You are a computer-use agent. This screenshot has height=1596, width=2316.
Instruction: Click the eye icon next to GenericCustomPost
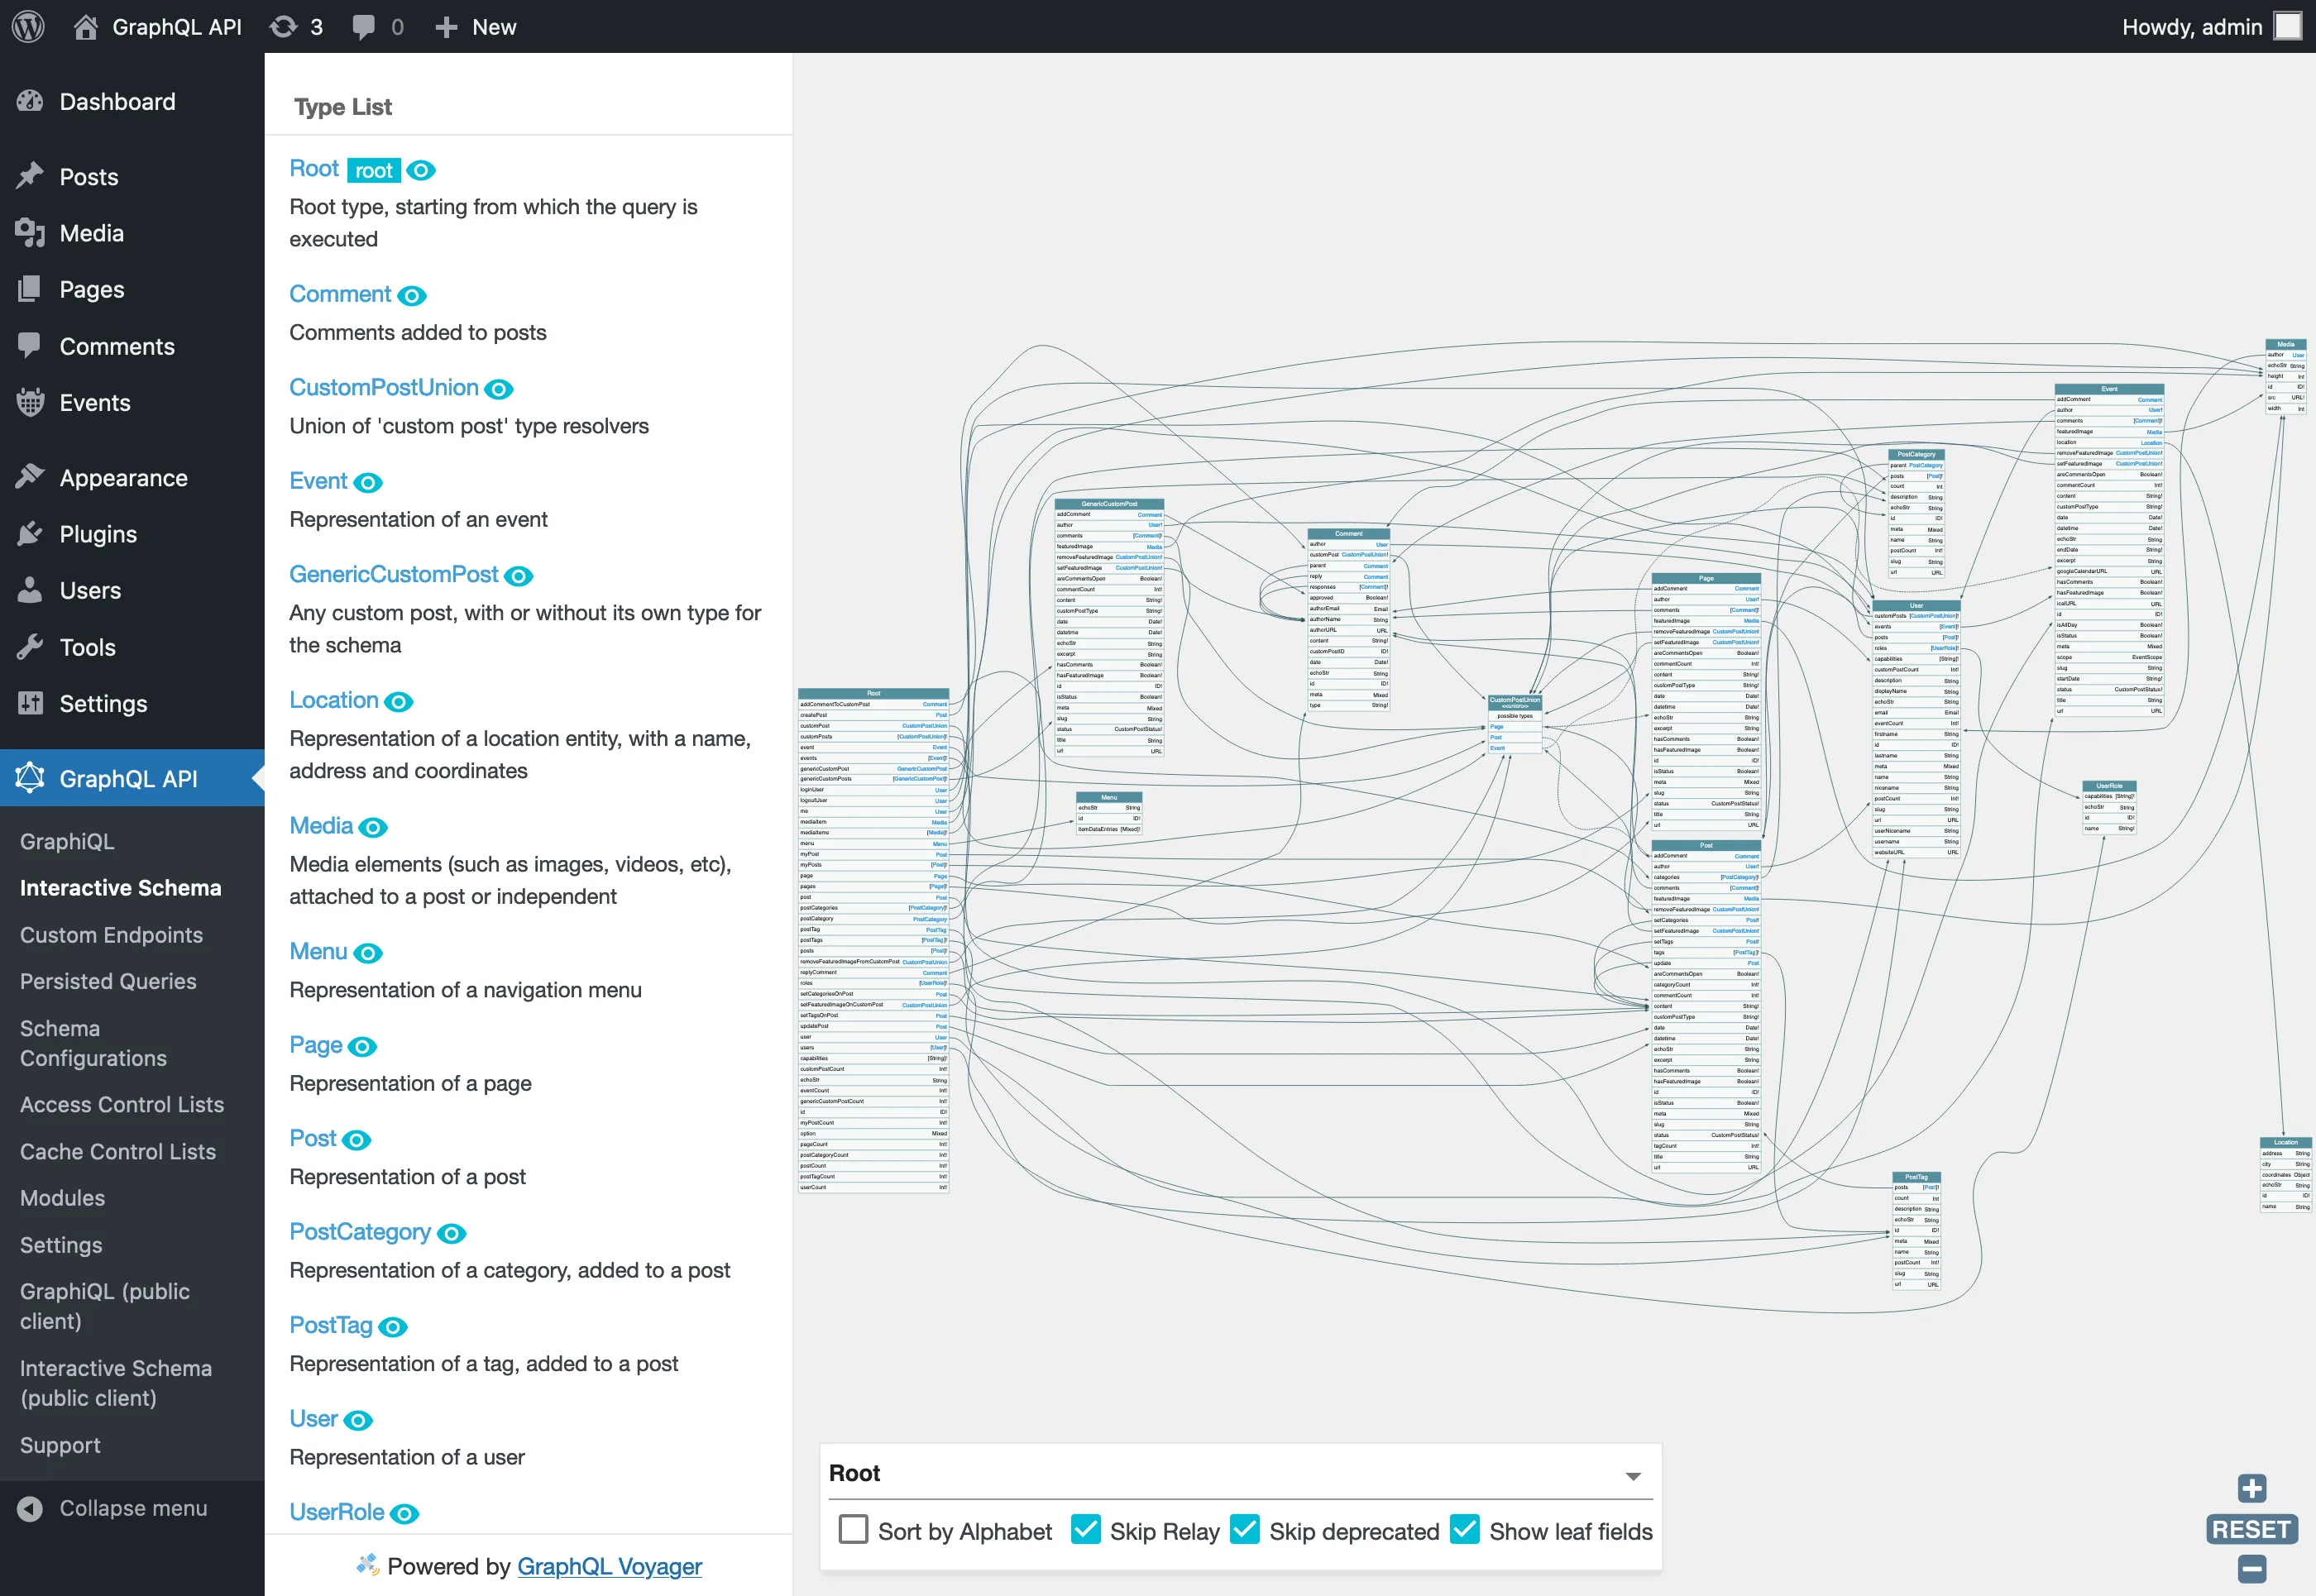coord(518,576)
